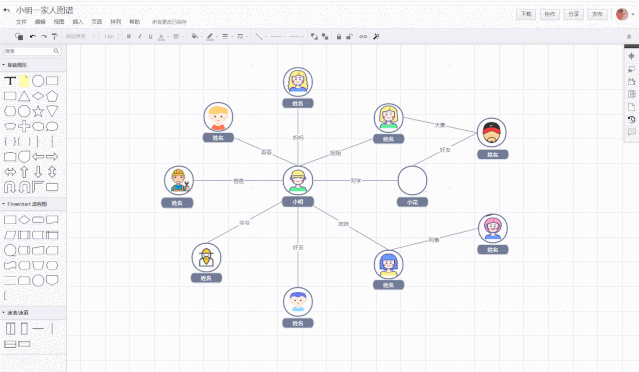Click the undo arrow in the toolbar
Image resolution: width=639 pixels, height=372 pixels.
pos(33,37)
